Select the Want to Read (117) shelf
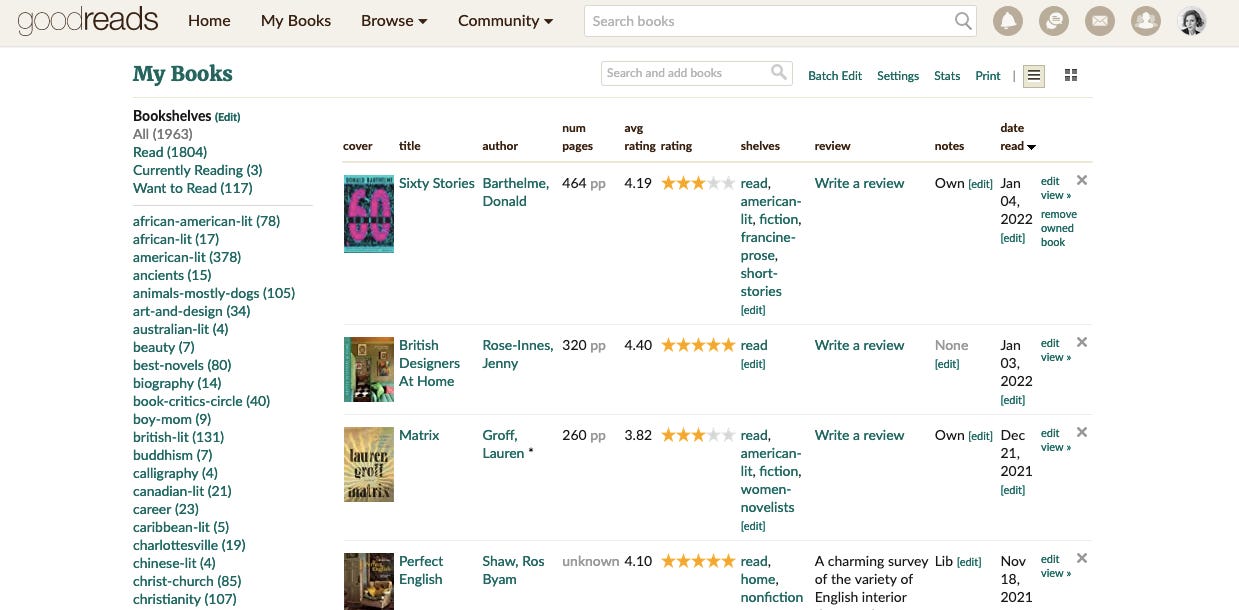The image size is (1239, 610). pyautogui.click(x=193, y=188)
